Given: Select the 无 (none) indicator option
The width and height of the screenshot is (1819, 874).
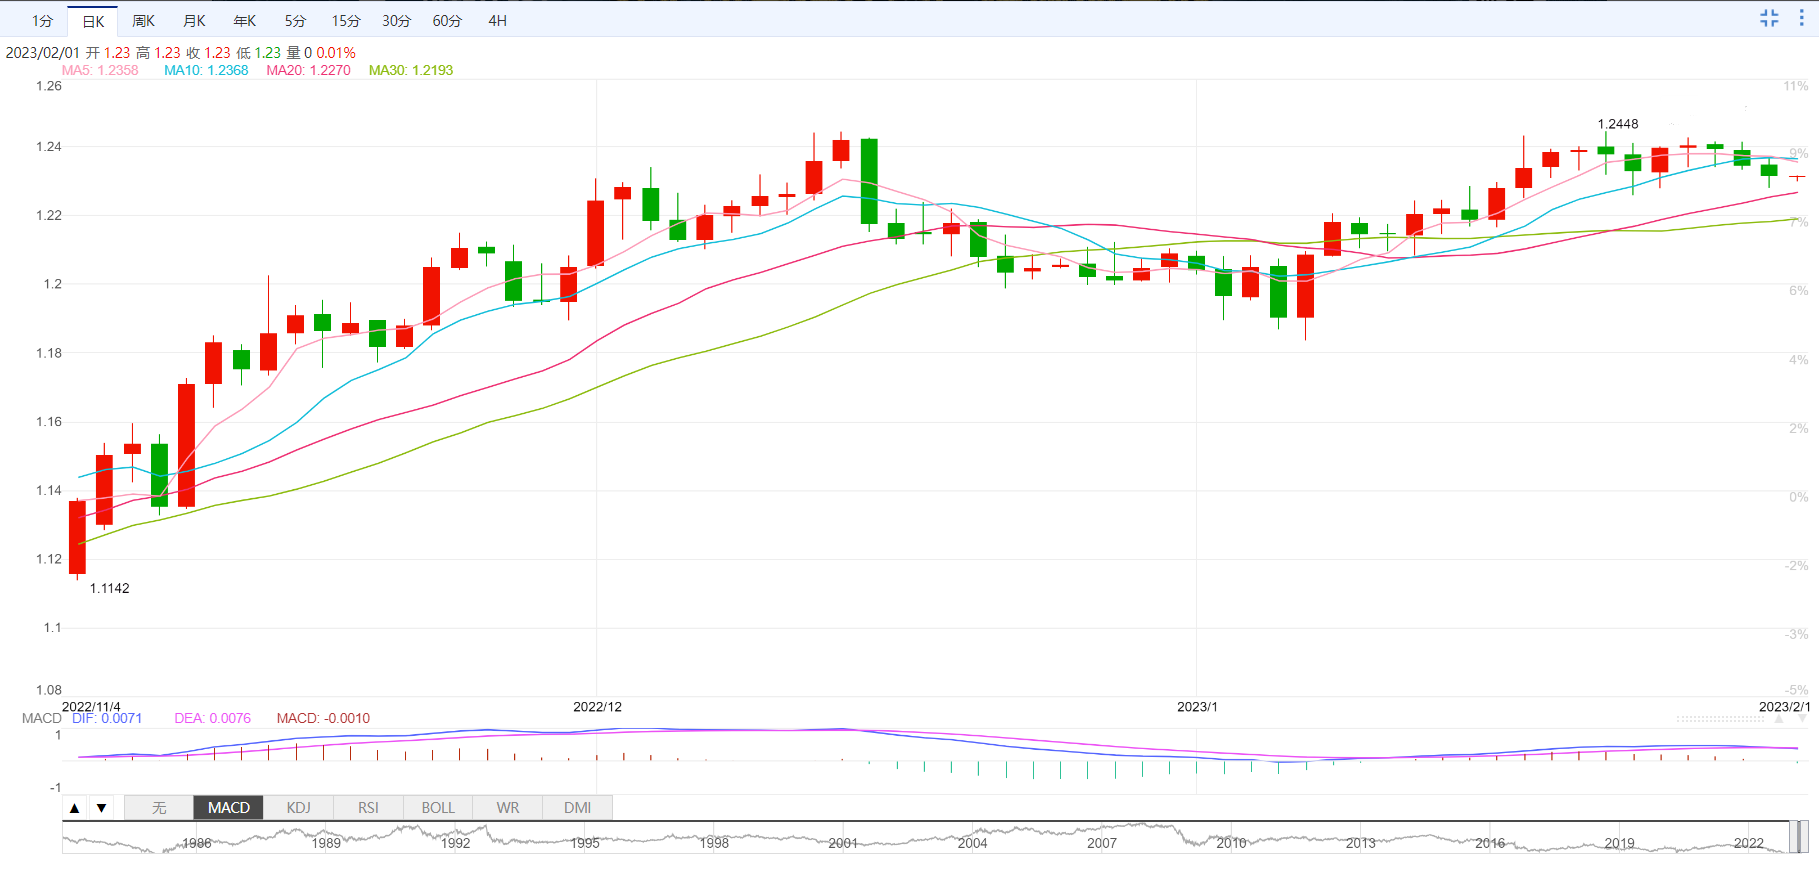Looking at the screenshot, I should (x=159, y=808).
